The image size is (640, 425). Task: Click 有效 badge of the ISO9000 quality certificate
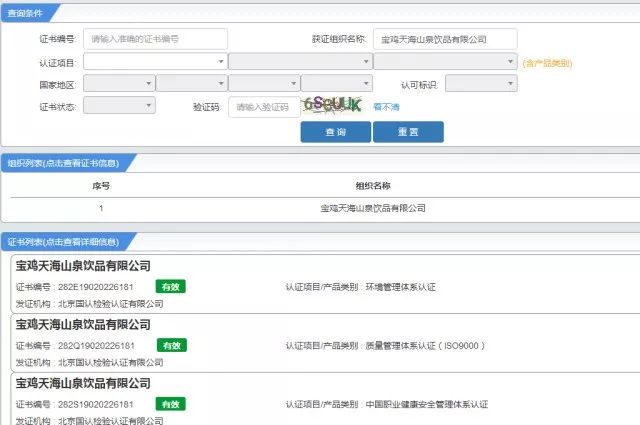point(172,345)
